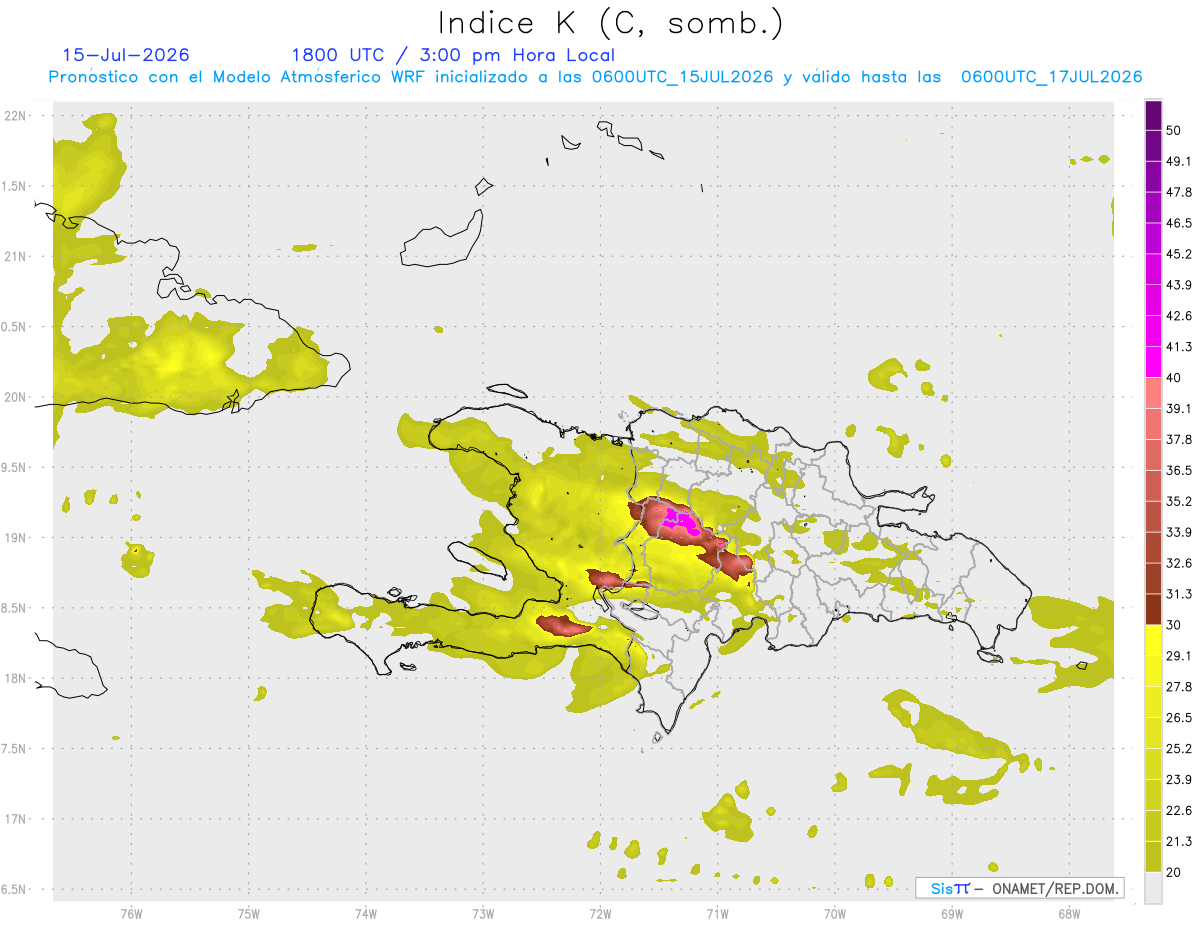Click the "36.5" colorbar value

click(1179, 470)
